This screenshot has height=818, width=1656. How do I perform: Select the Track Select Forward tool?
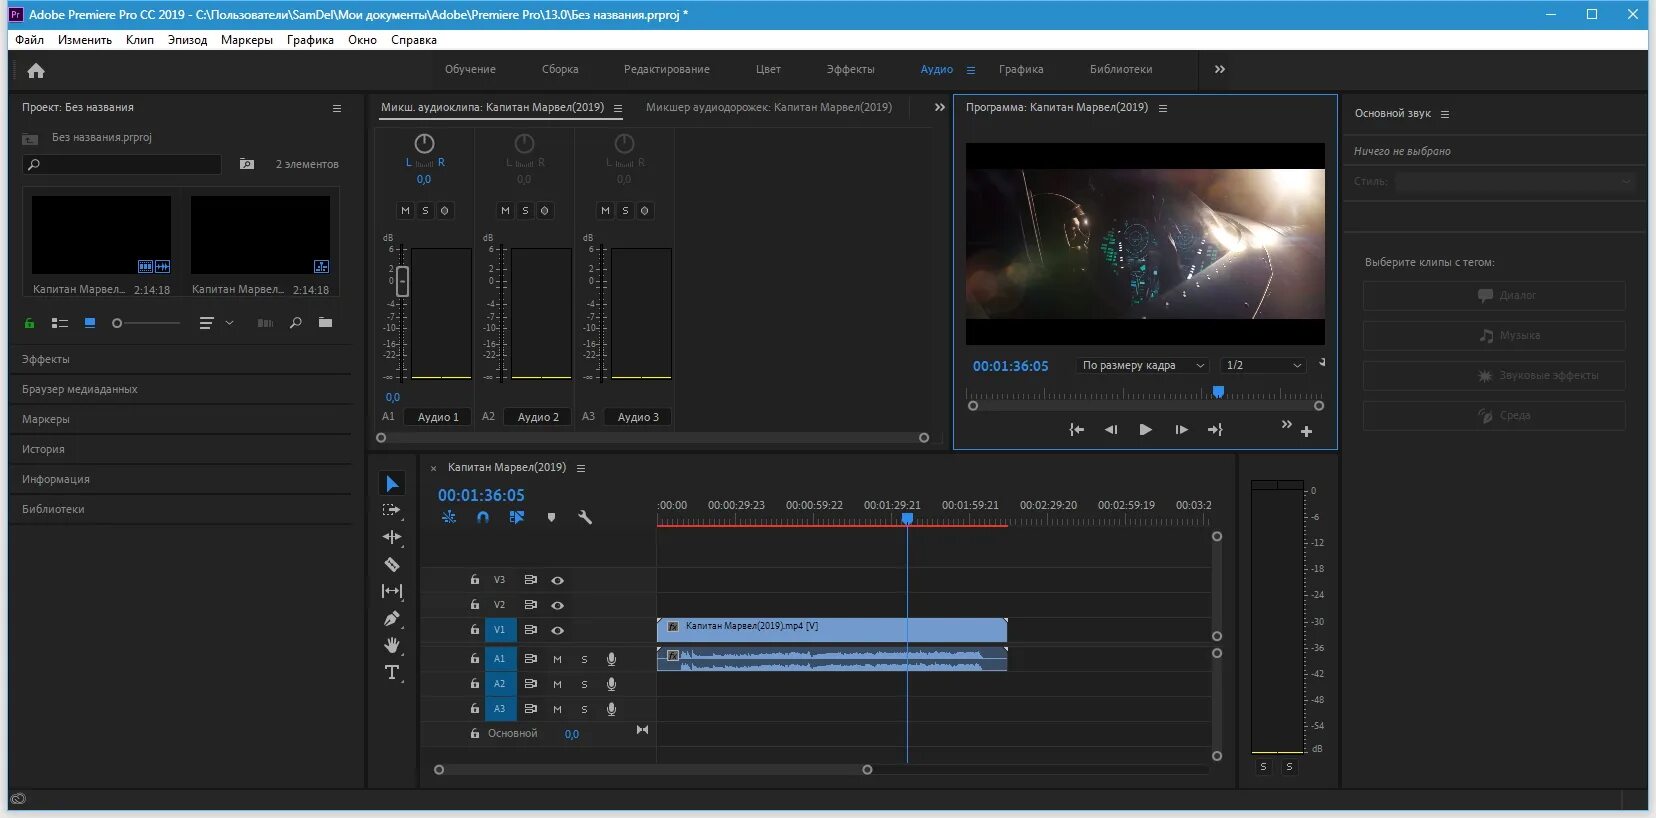pos(392,510)
